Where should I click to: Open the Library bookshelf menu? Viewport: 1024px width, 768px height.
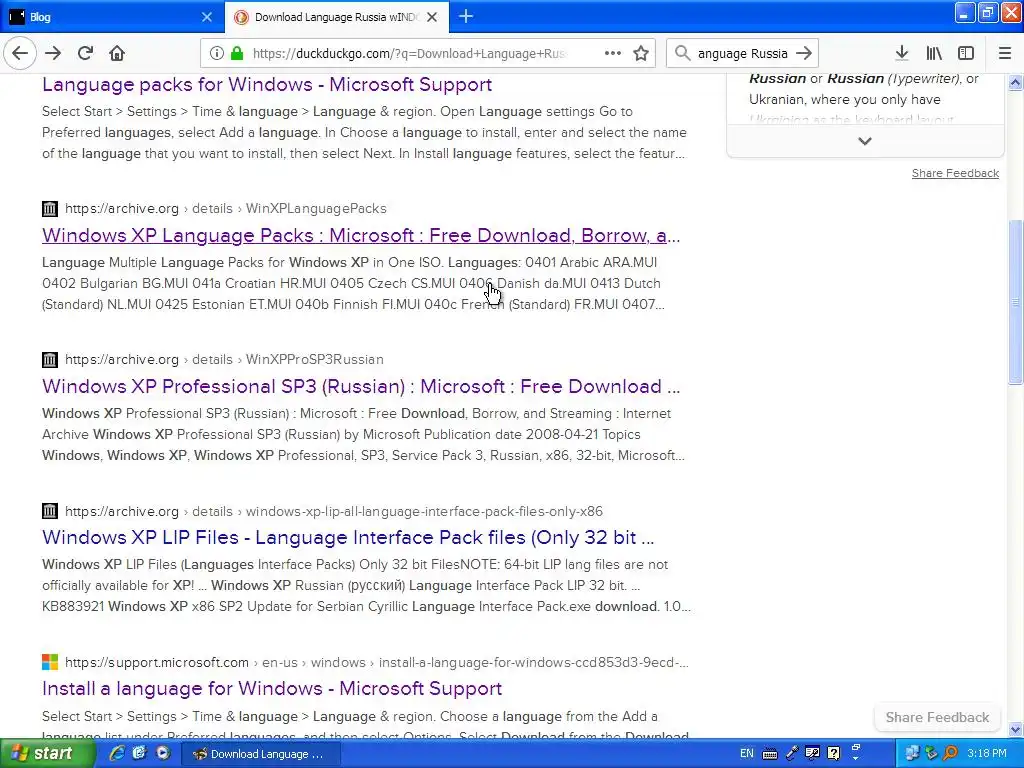(x=934, y=54)
